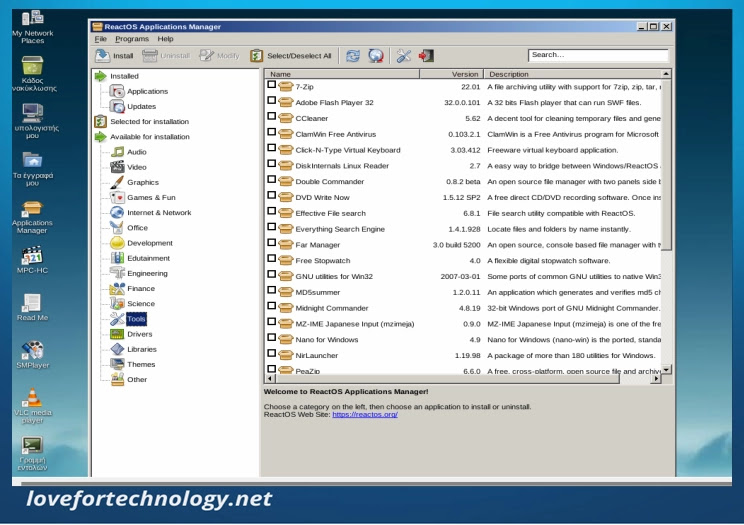Select the Free Stopwatch entry

point(323,261)
